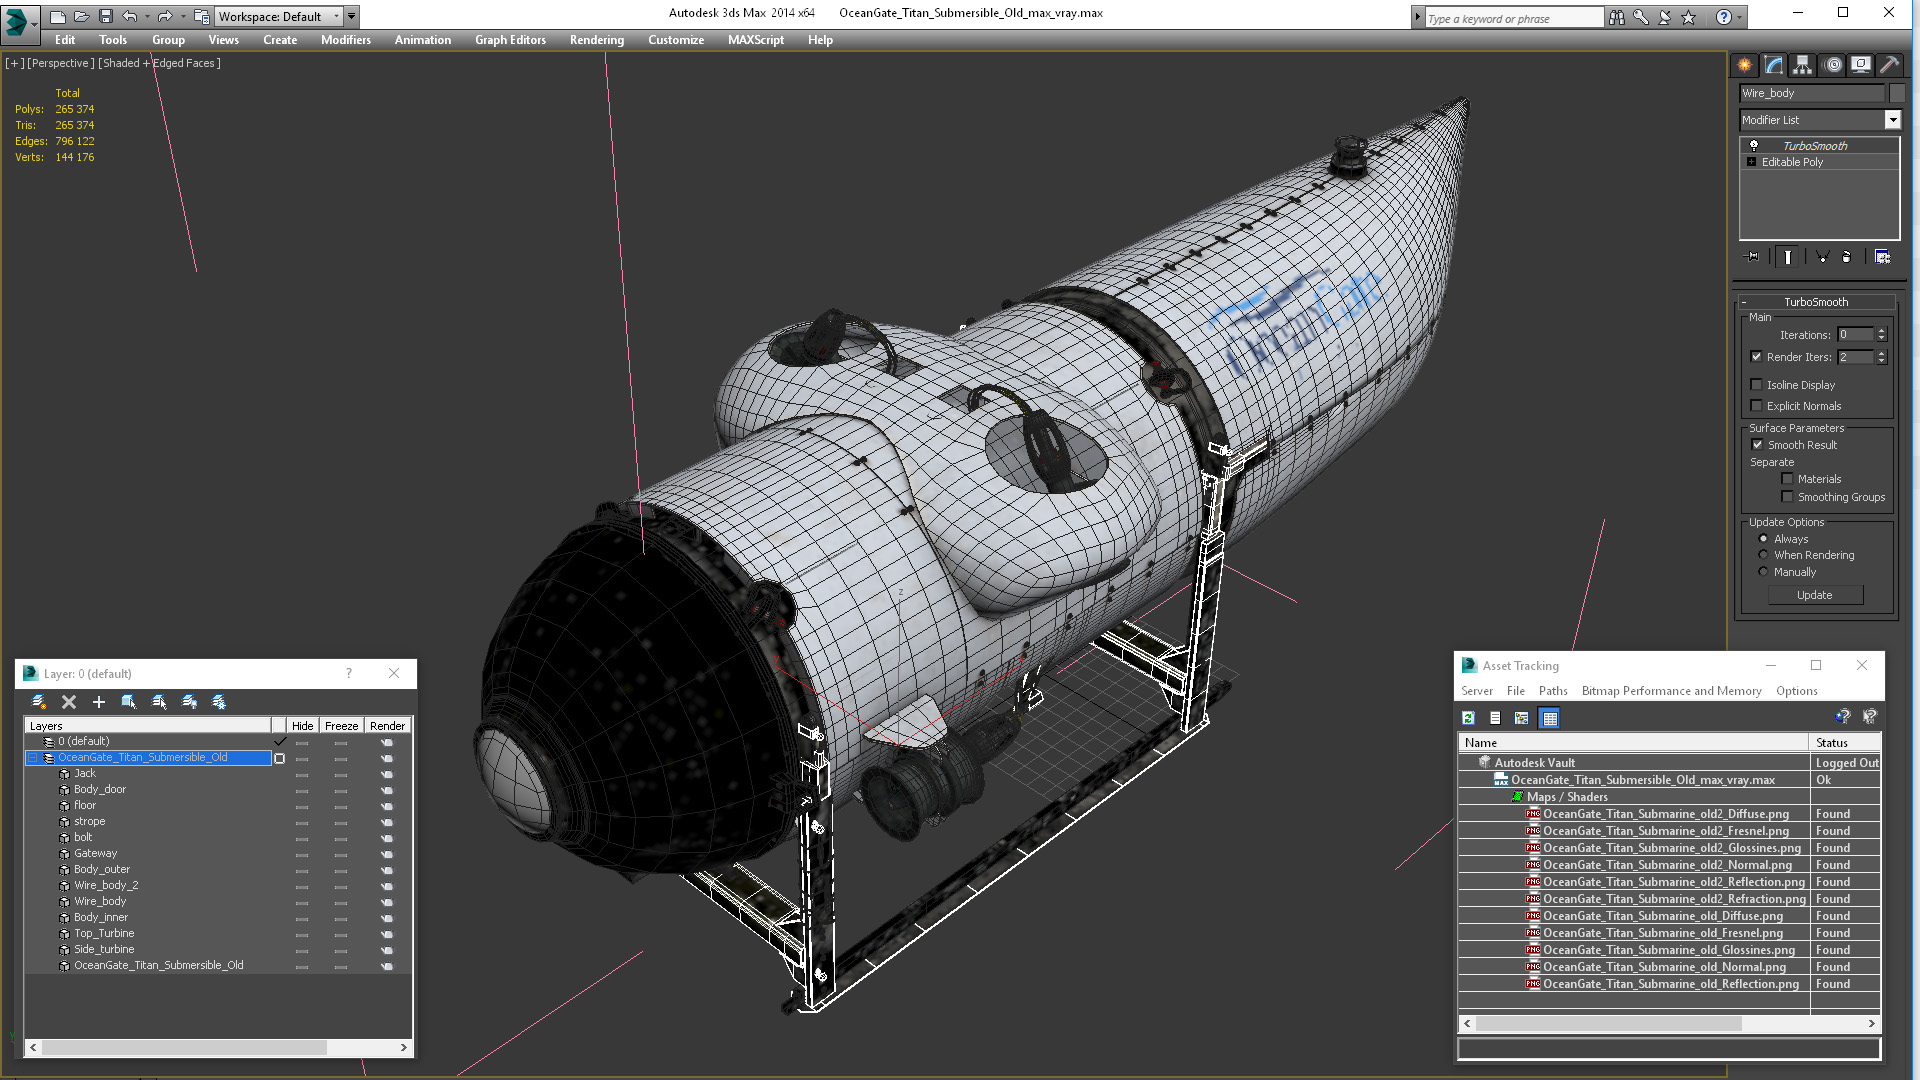Select highlighted objects and layers icon
Image resolution: width=1920 pixels, height=1080 pixels.
tap(129, 702)
